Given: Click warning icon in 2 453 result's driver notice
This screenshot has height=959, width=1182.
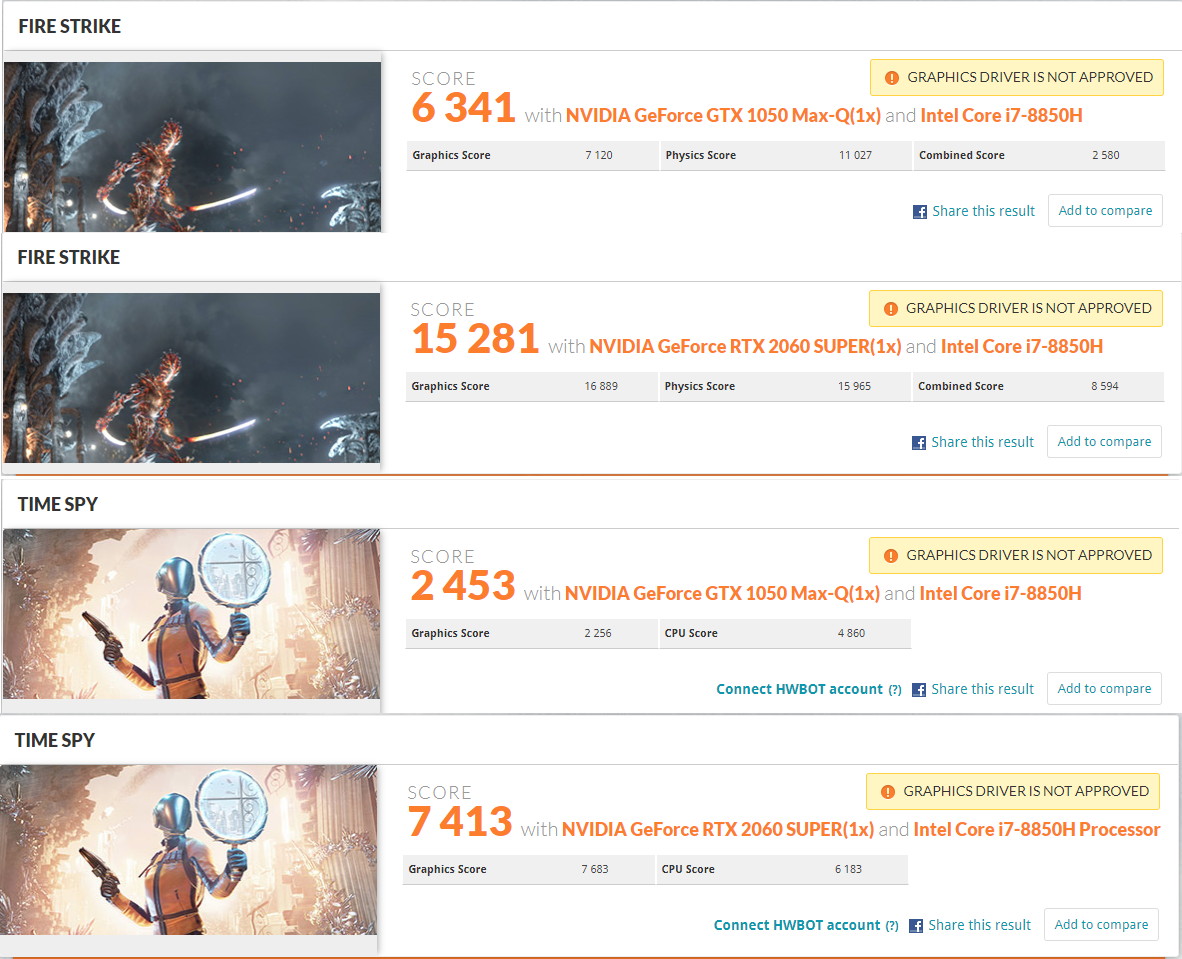Looking at the screenshot, I should (890, 556).
